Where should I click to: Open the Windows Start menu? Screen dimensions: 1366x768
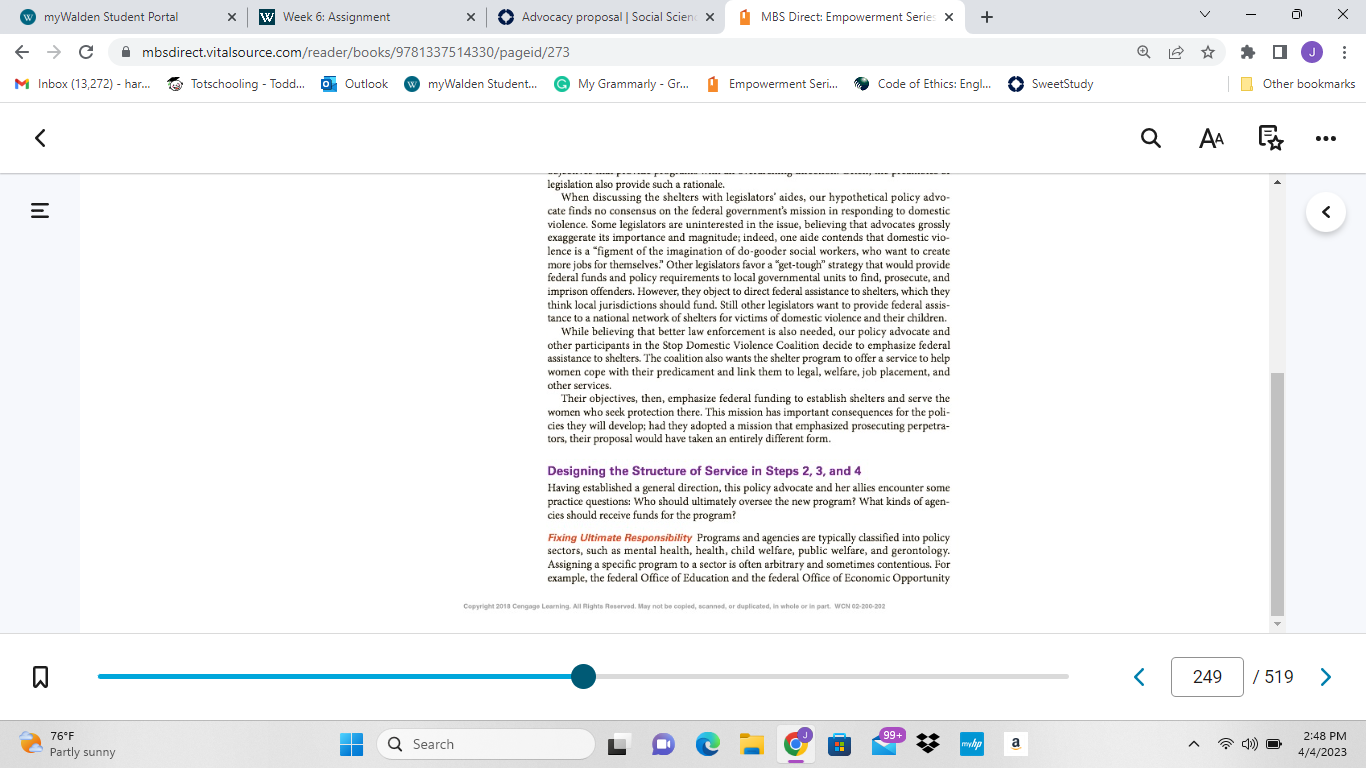coord(352,744)
